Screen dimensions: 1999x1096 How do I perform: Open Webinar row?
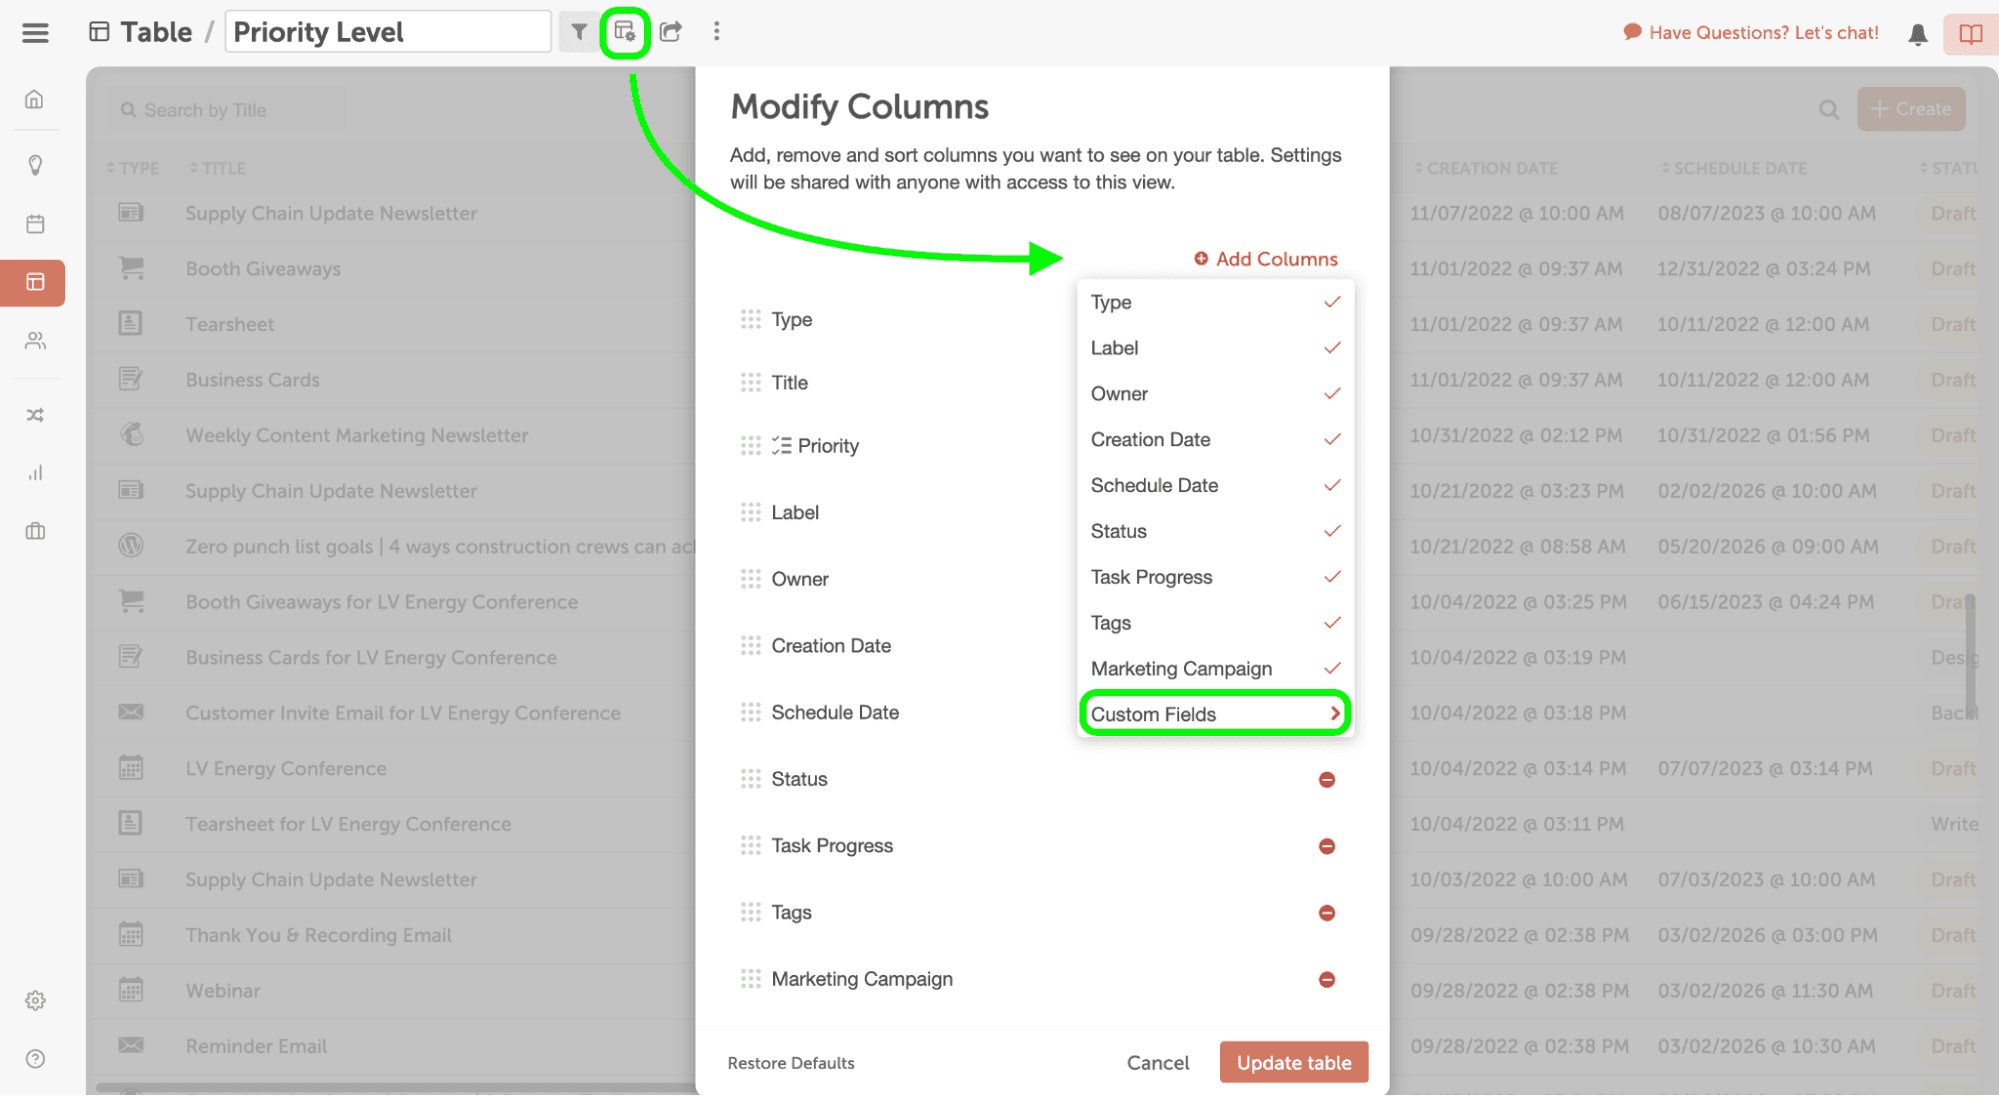point(223,991)
